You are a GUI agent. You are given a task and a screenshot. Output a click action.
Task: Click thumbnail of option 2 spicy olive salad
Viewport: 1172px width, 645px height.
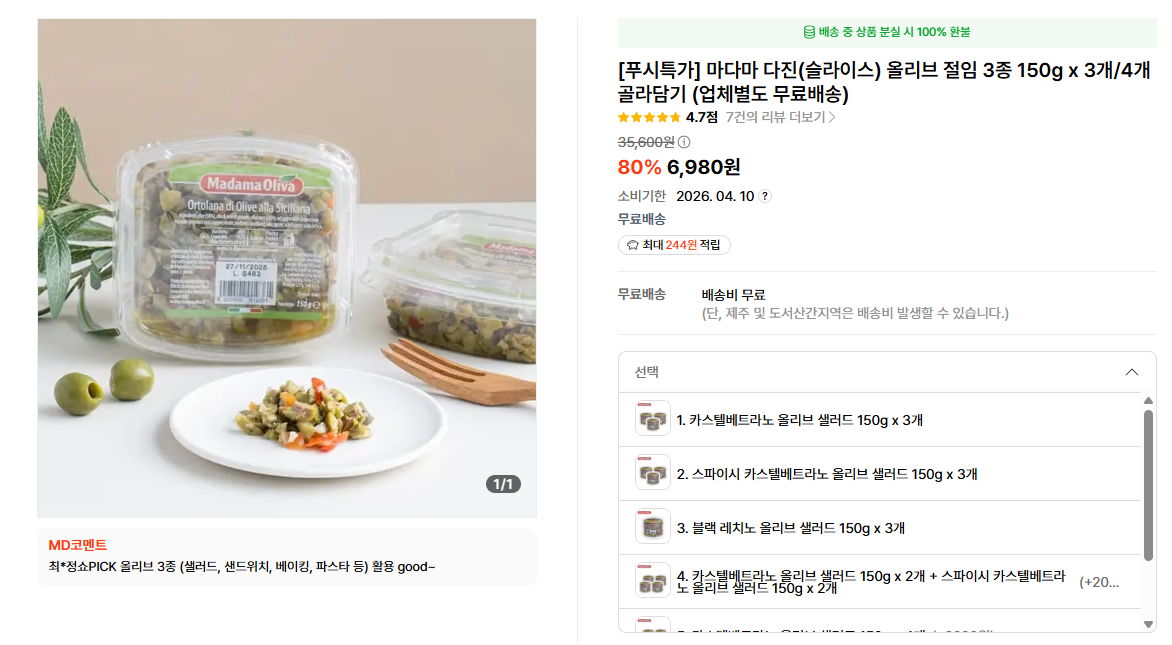(x=653, y=474)
